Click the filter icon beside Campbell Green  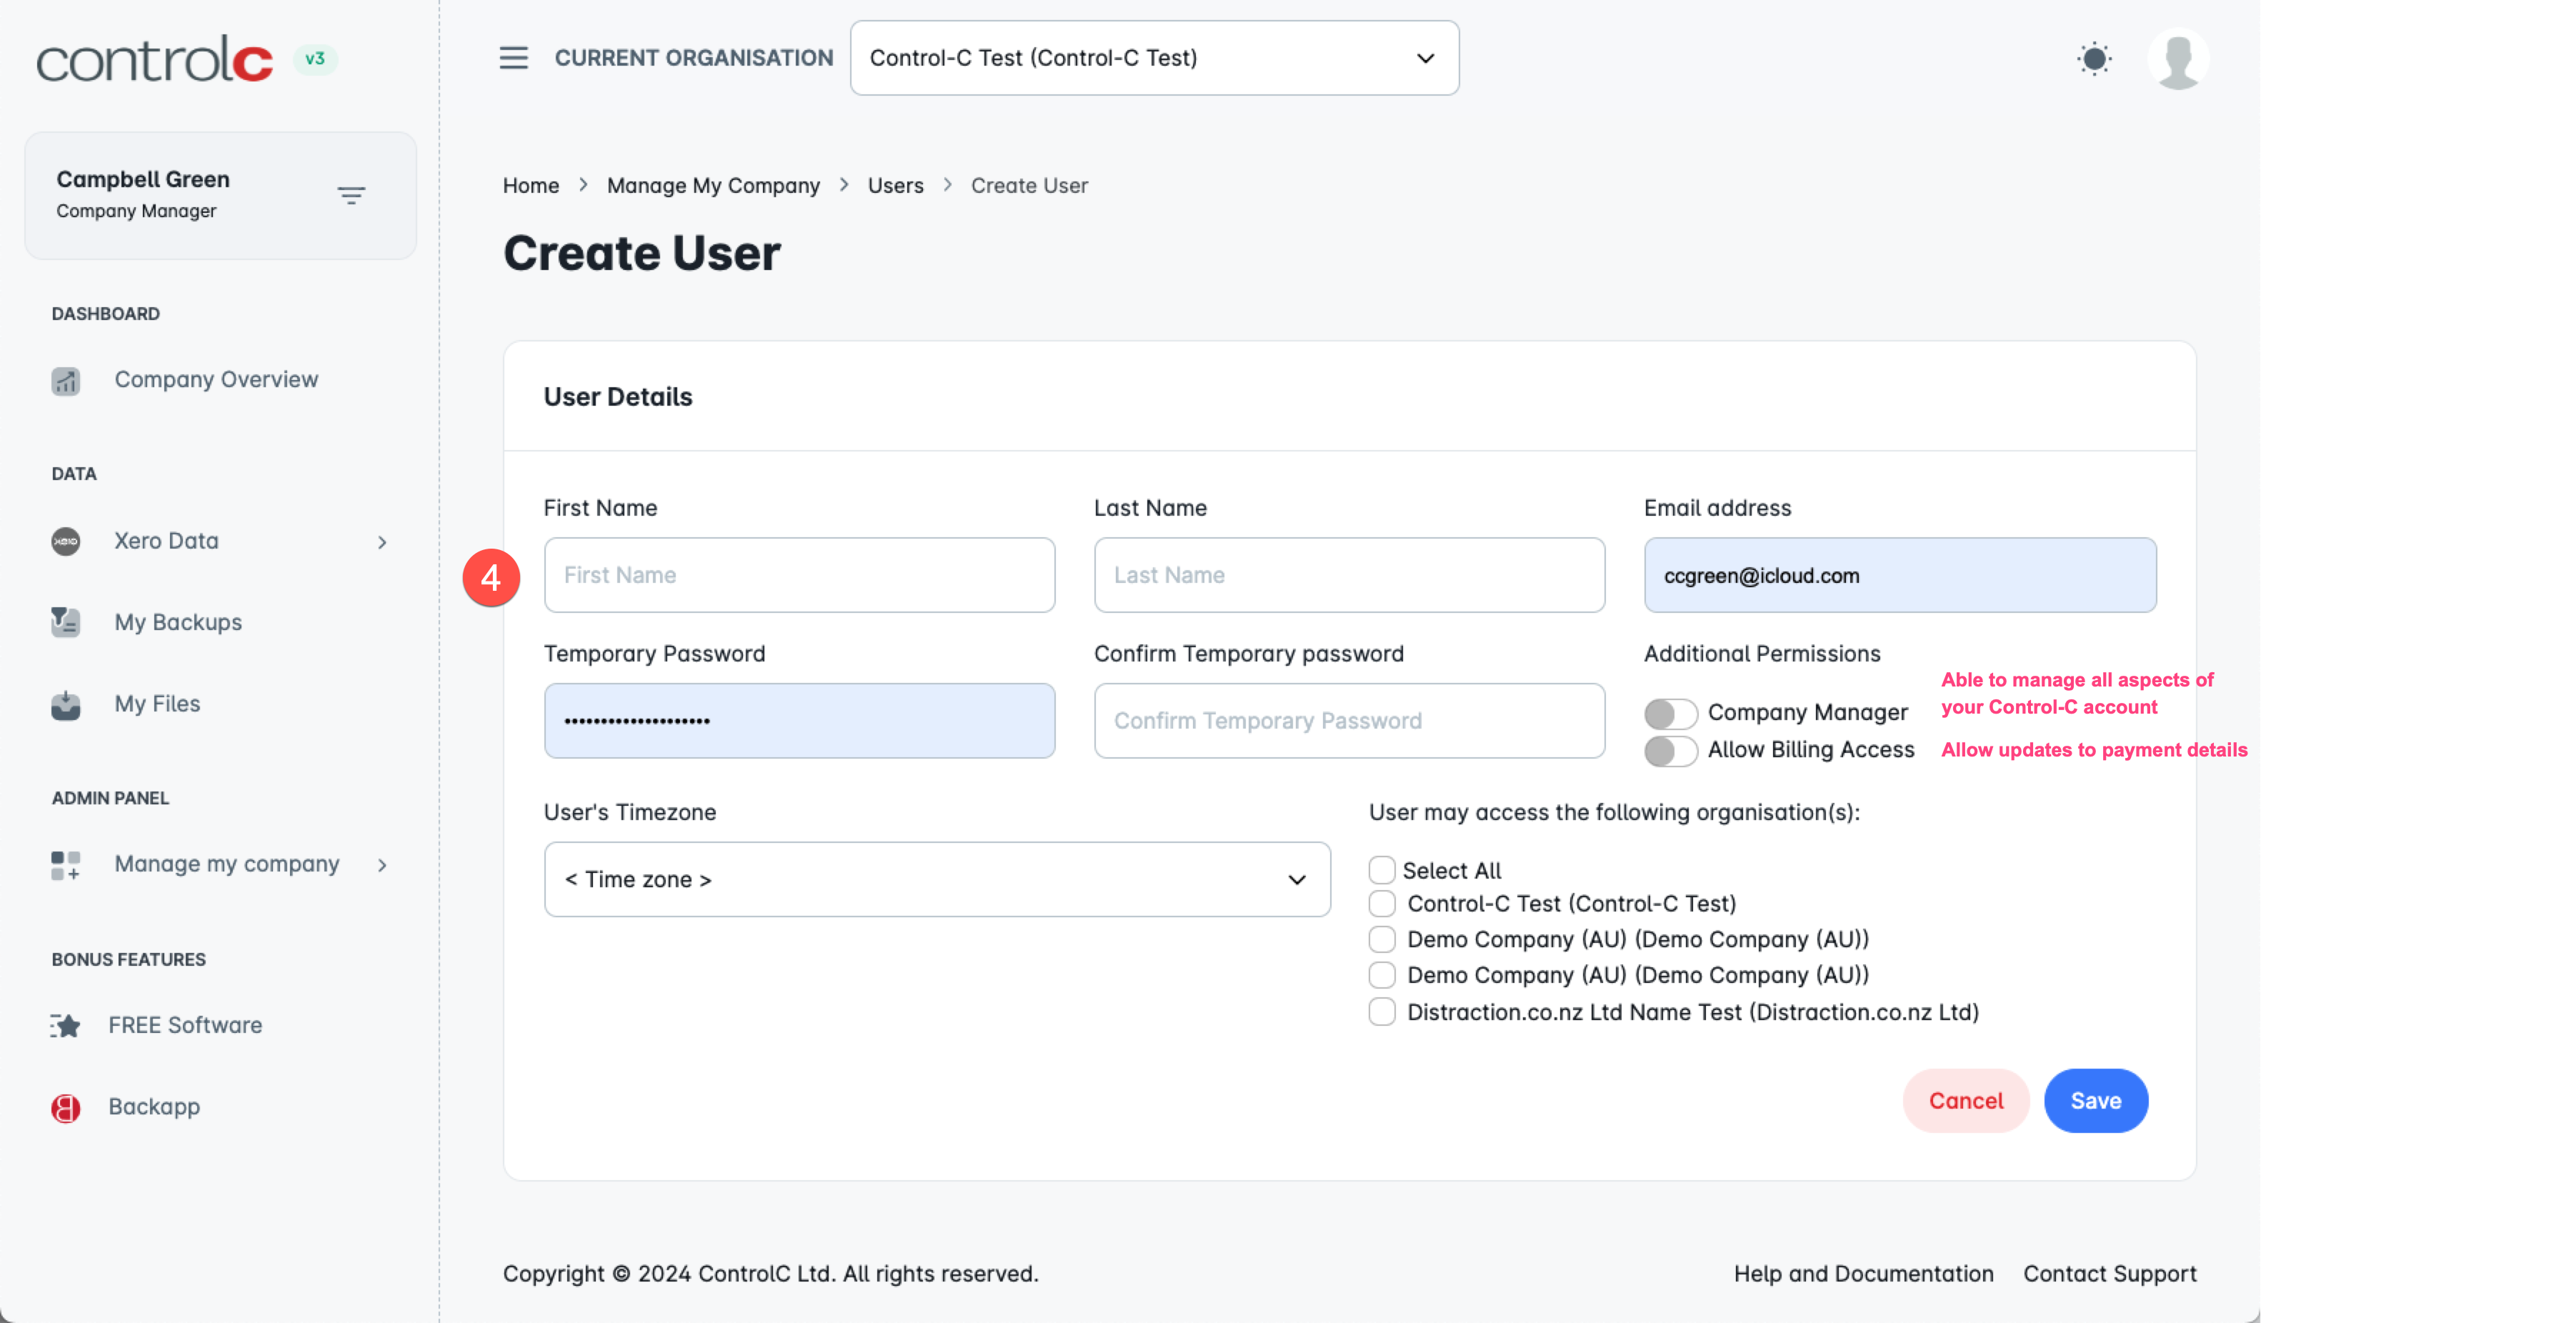351,196
